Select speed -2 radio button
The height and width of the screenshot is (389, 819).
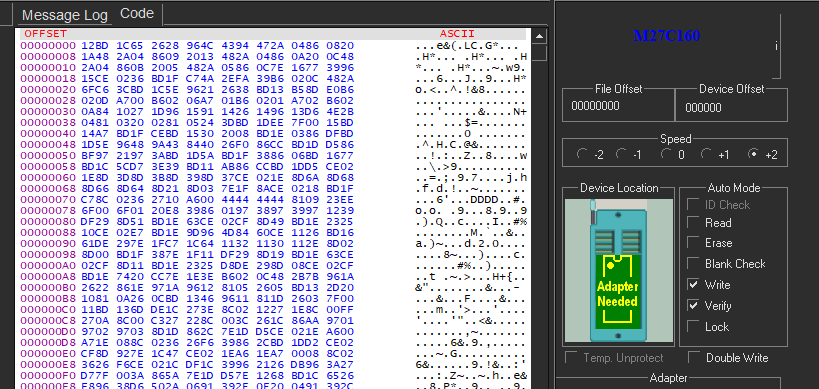coord(582,155)
